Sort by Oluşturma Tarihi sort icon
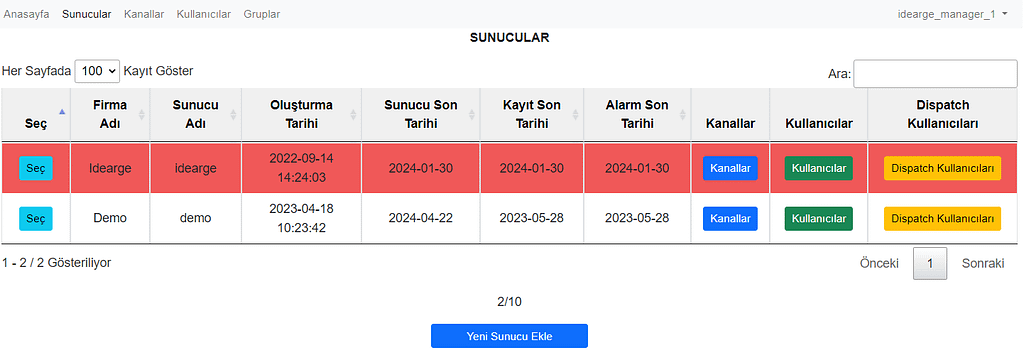1024x360 pixels. click(x=353, y=114)
